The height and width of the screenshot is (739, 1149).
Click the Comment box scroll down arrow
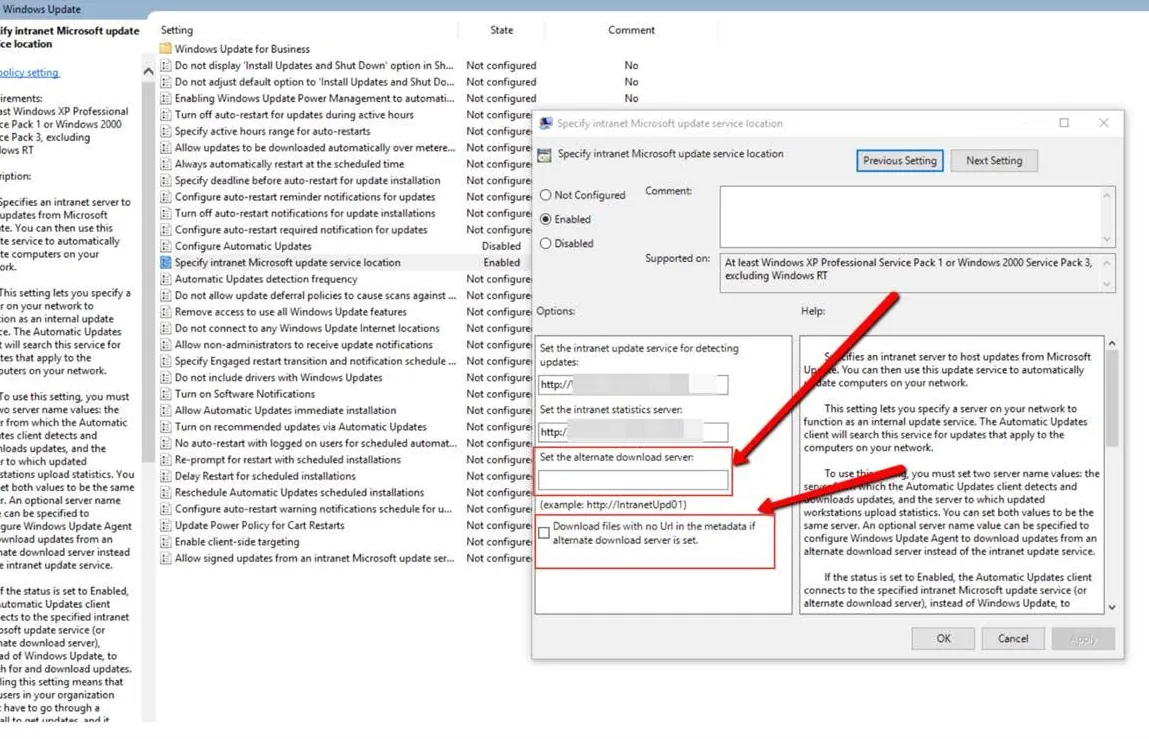pyautogui.click(x=1107, y=239)
